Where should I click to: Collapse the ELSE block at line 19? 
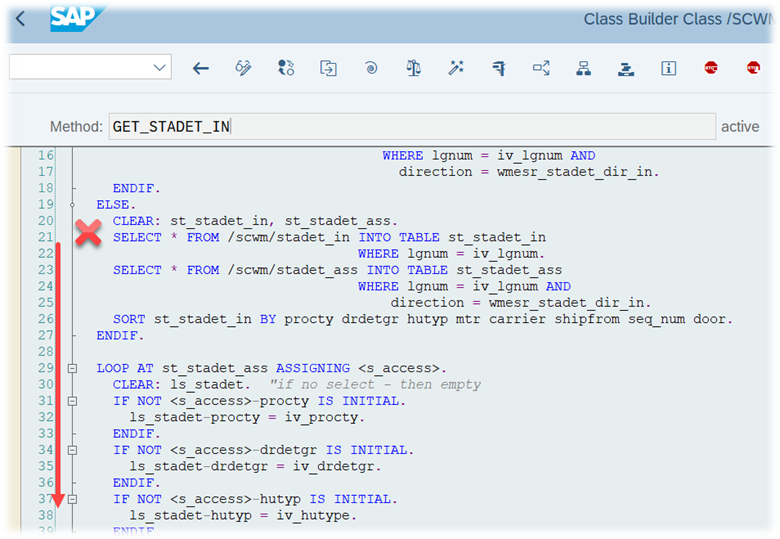[73, 204]
